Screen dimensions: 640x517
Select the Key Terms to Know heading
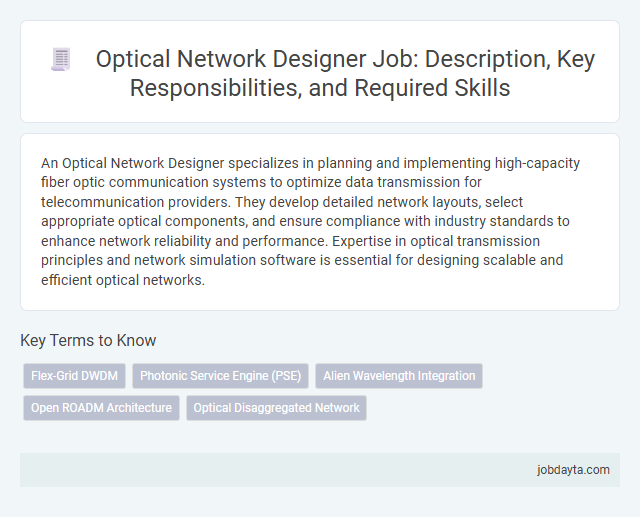tap(88, 340)
